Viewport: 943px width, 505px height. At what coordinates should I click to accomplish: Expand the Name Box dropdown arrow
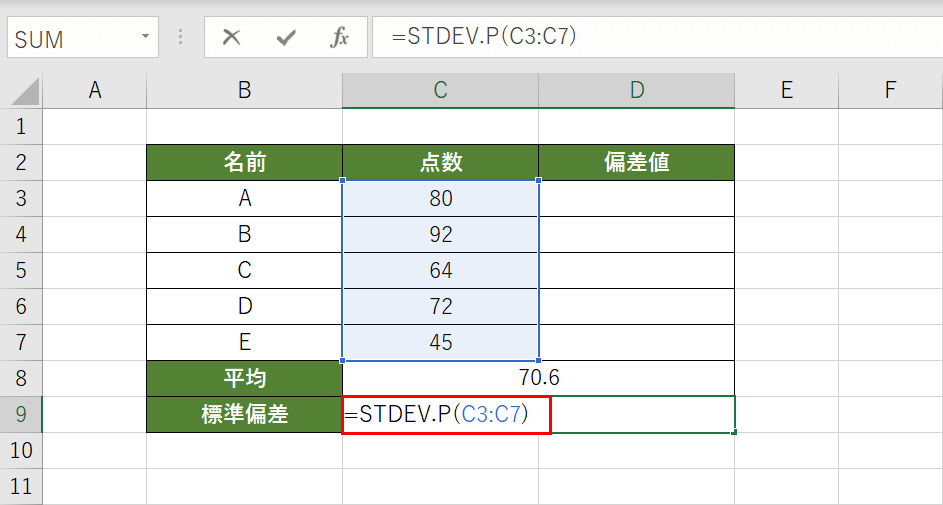click(x=146, y=38)
